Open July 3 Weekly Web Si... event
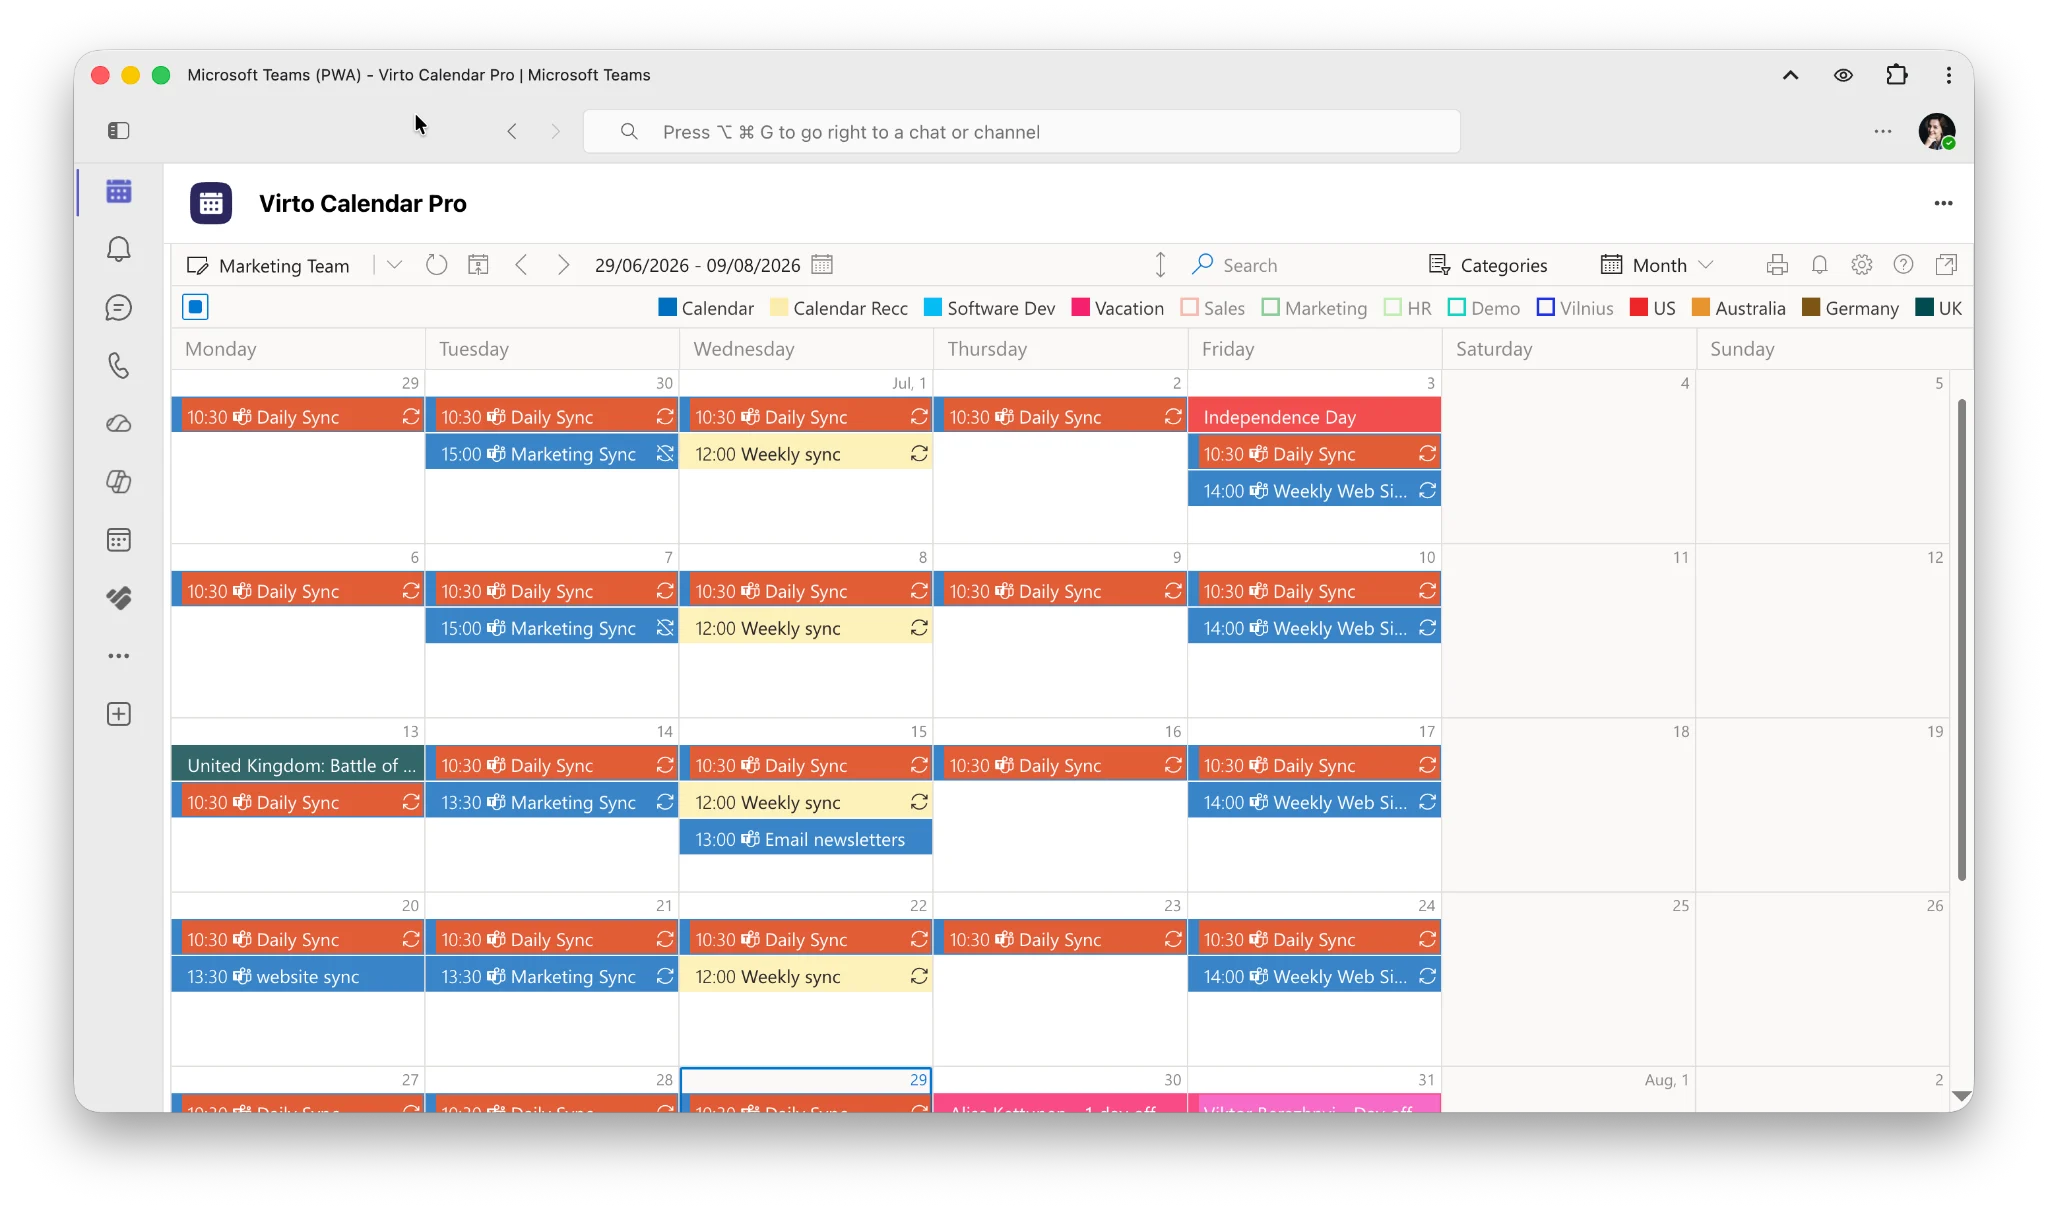Screen dimensions: 2048x1210 (x=1314, y=490)
